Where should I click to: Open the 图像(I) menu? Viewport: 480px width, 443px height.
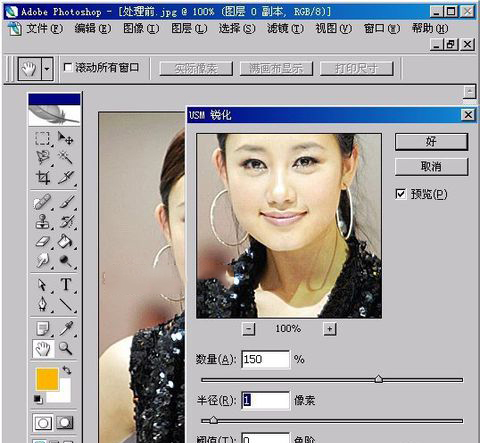click(x=141, y=29)
